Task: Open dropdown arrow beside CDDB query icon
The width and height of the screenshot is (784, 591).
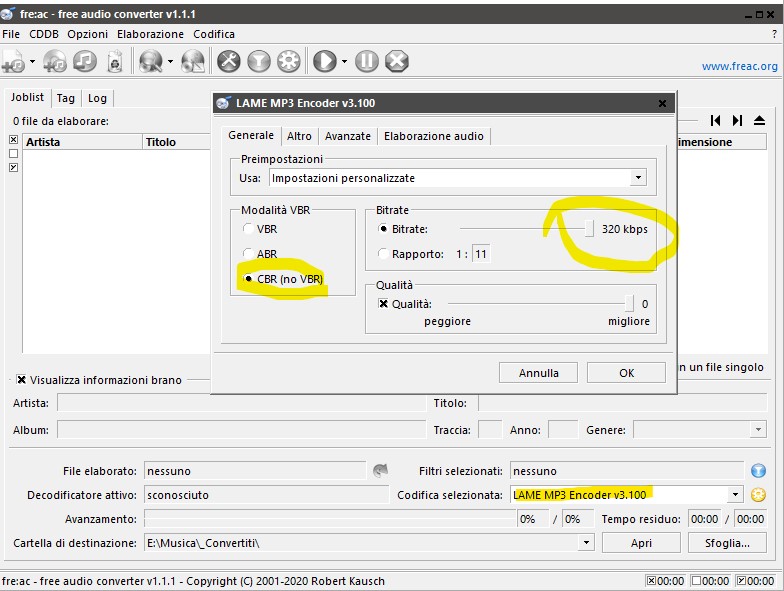Action: click(170, 62)
